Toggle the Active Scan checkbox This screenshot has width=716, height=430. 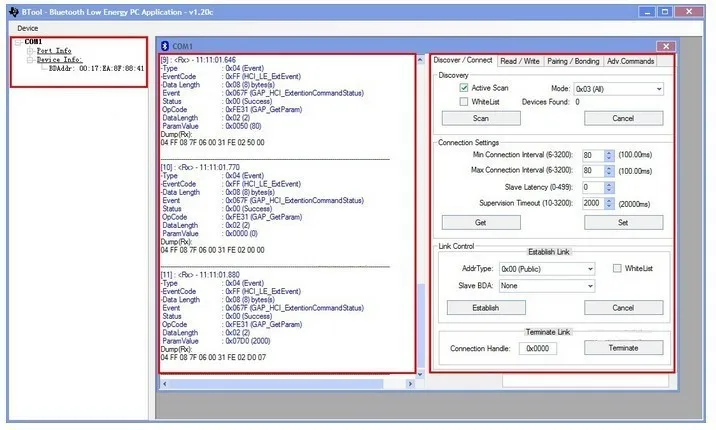coord(464,88)
